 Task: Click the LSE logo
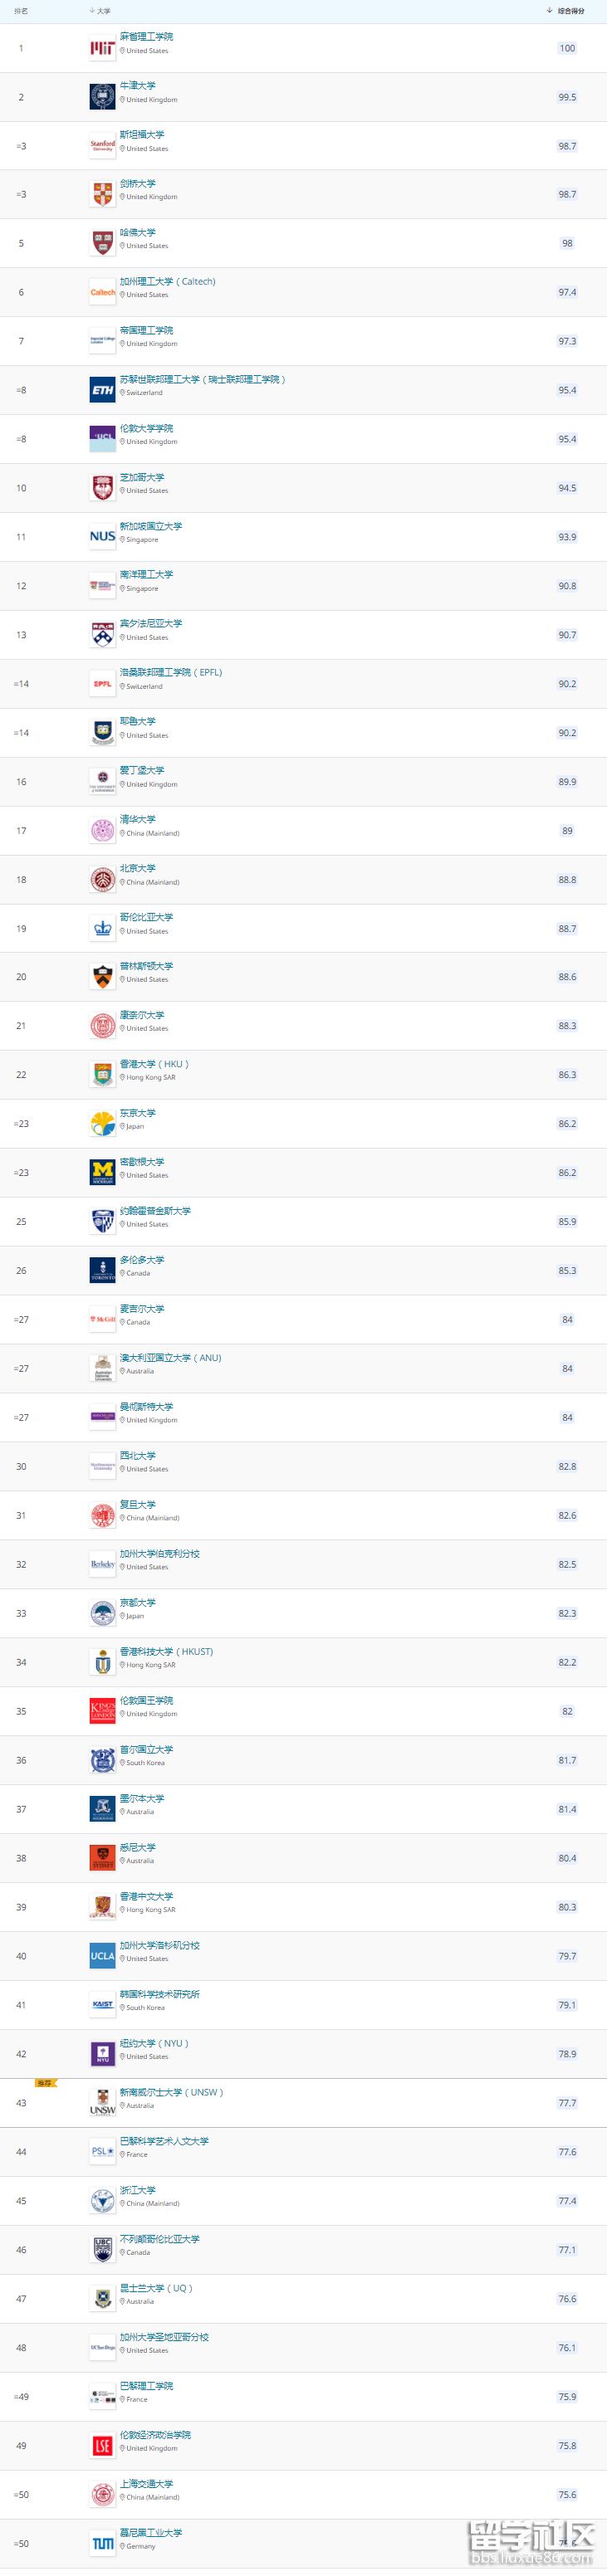pos(102,2445)
